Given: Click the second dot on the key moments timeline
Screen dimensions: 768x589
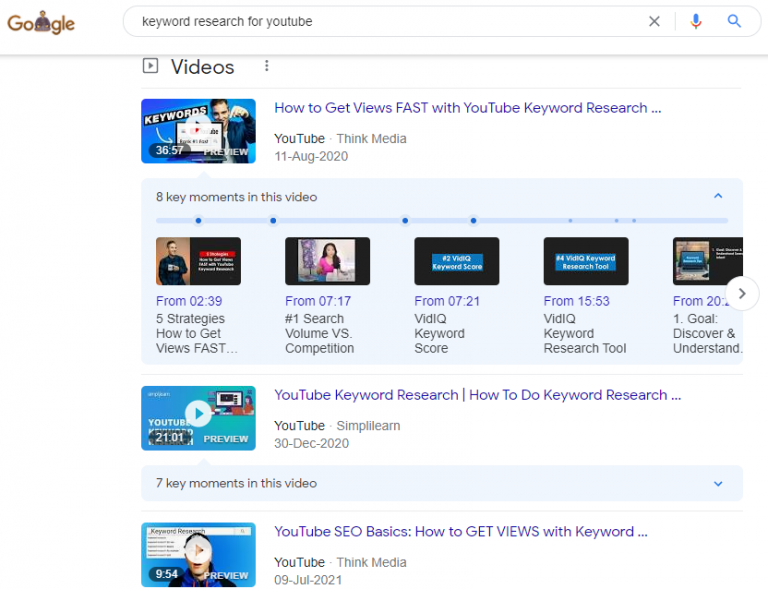Looking at the screenshot, I should pyautogui.click(x=273, y=221).
